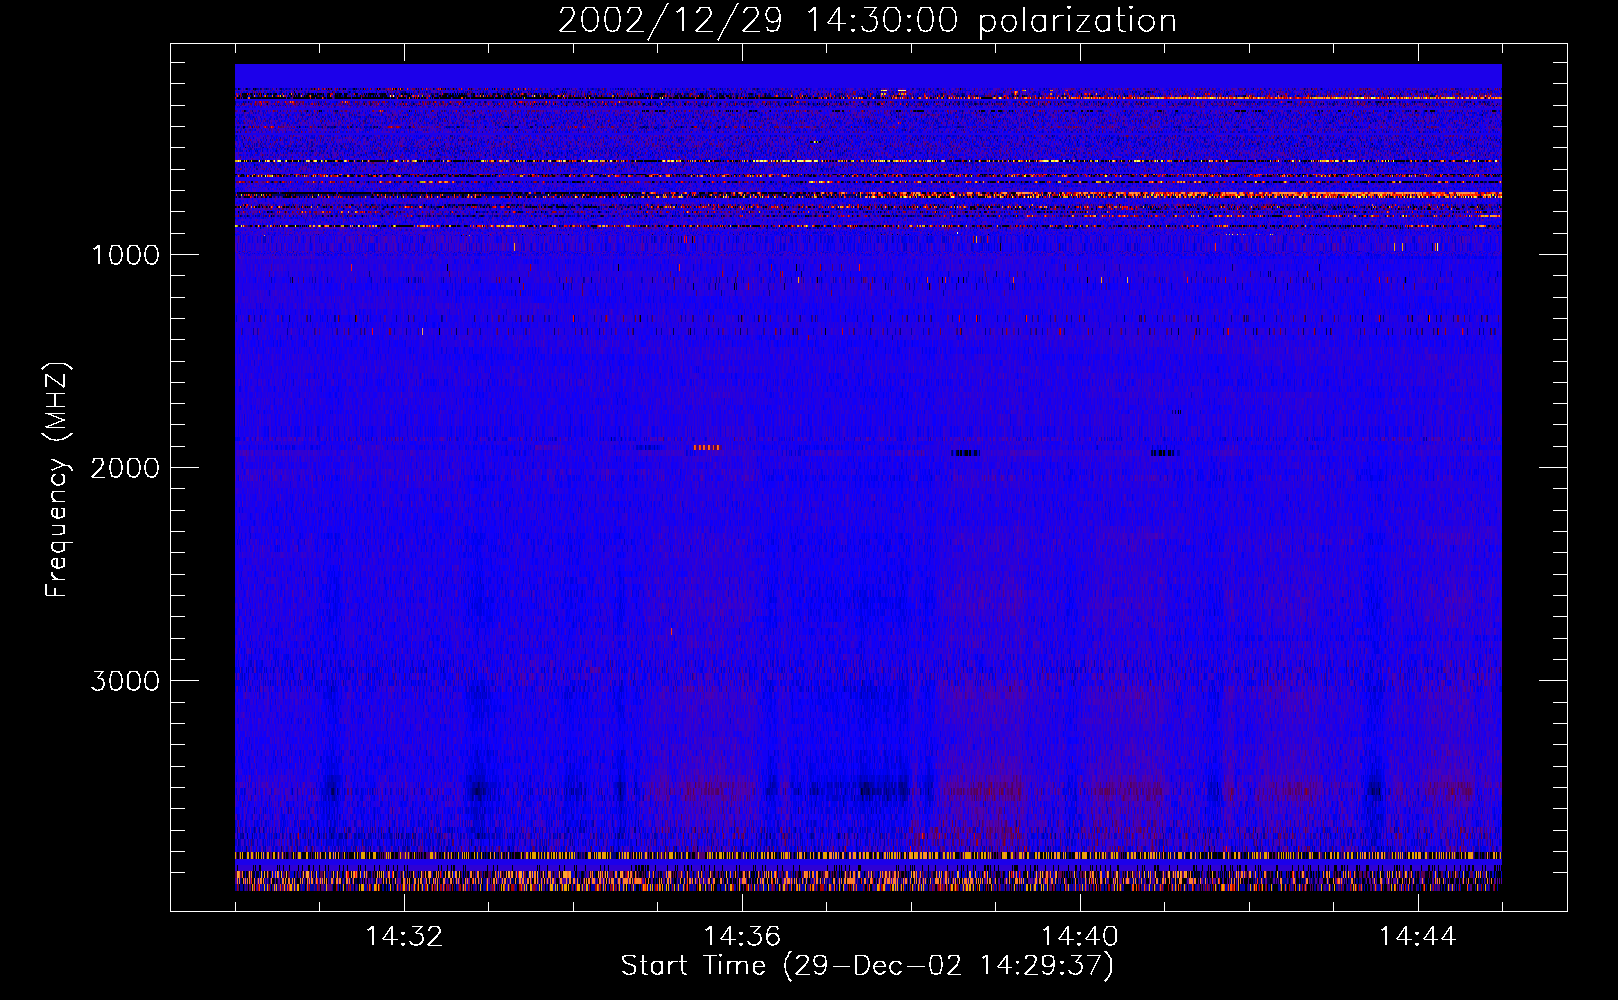Click the 1000 frequency tick label
Screen dimensions: 1618x1000
(x=125, y=255)
